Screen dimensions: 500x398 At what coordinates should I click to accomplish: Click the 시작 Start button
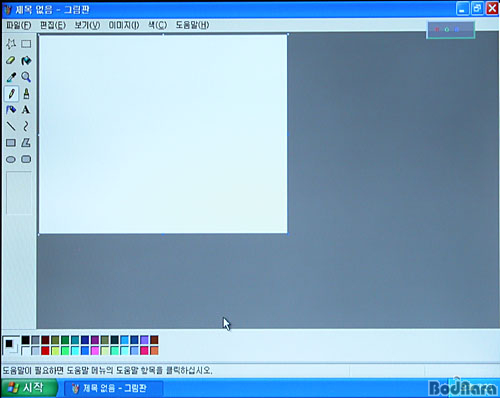point(29,388)
